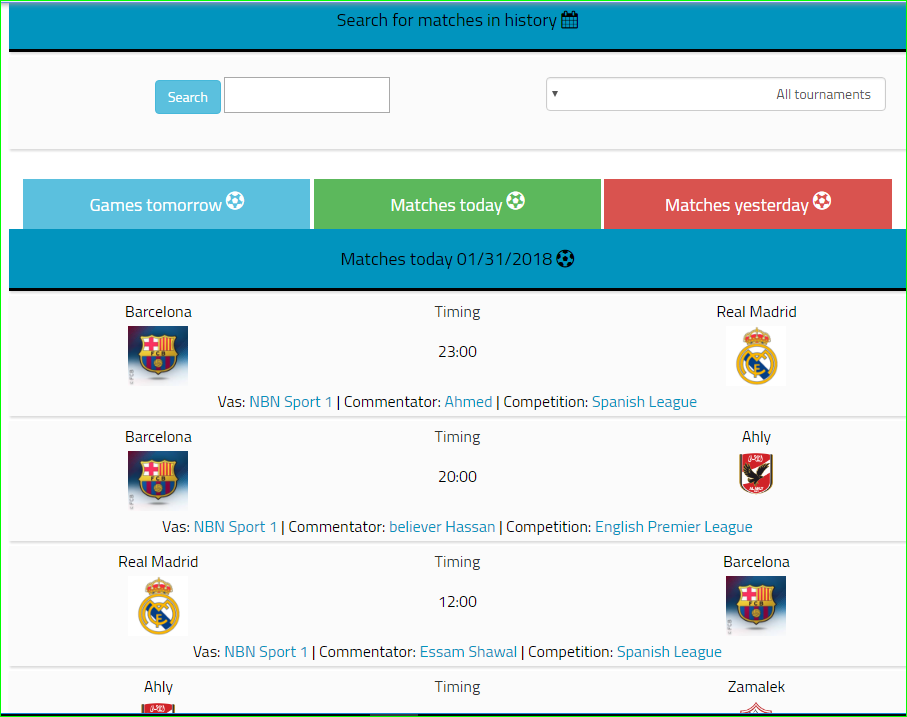Click Barcelona logo in the 12:00 match
This screenshot has height=717, width=907.
click(756, 606)
